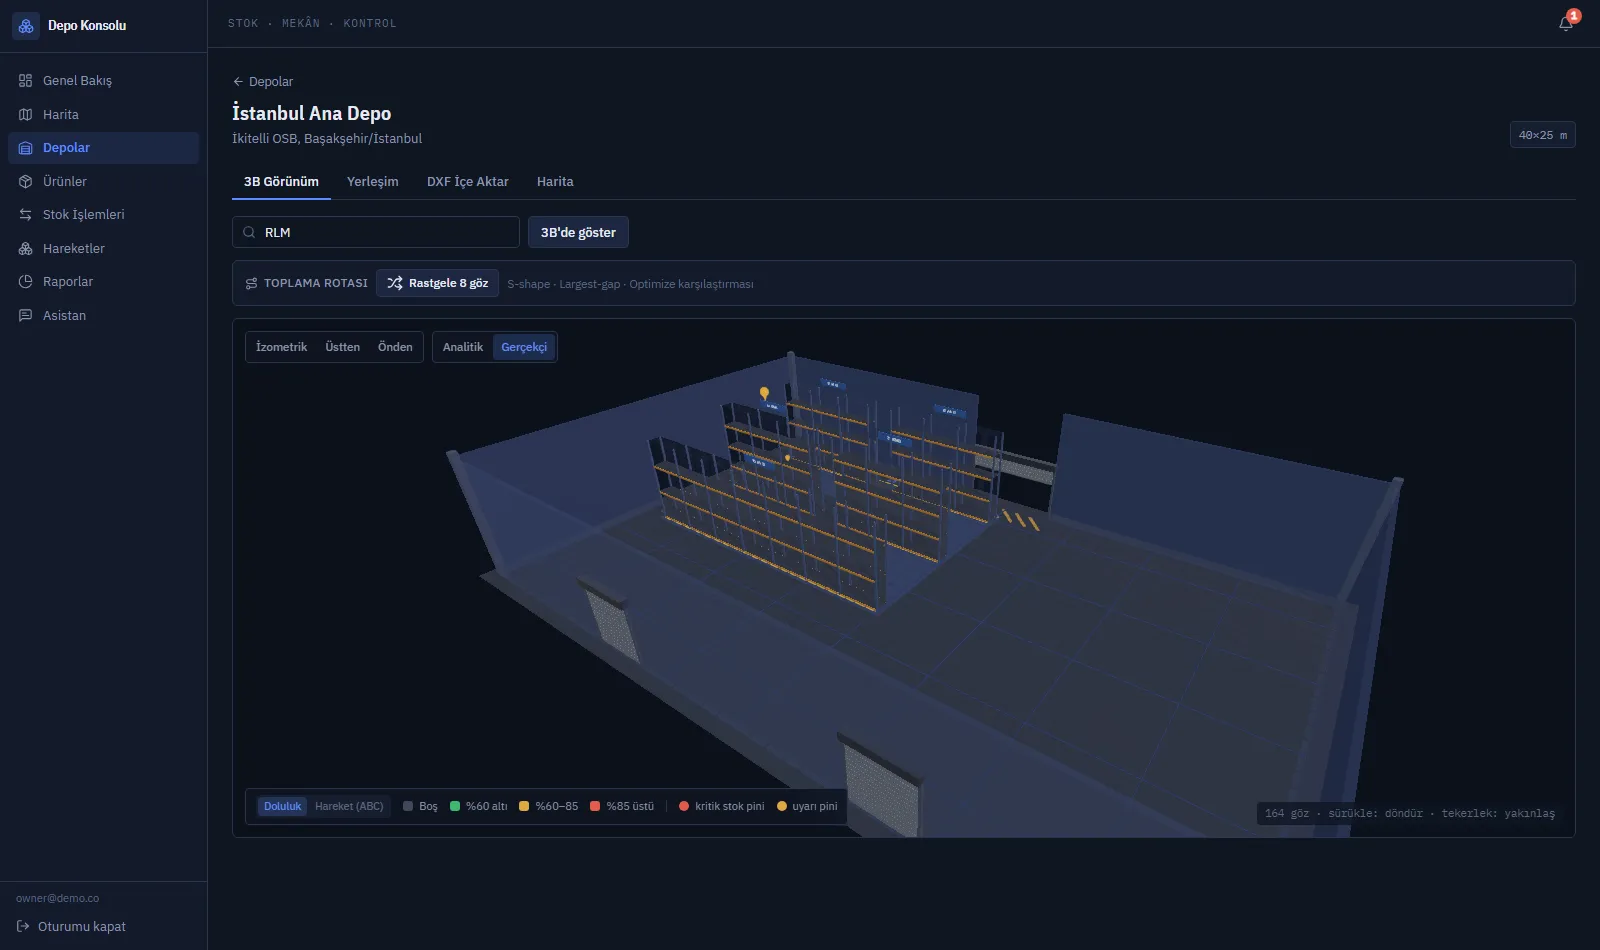This screenshot has height=950, width=1600.
Task: Click the 3B'de göster button
Action: 578,232
